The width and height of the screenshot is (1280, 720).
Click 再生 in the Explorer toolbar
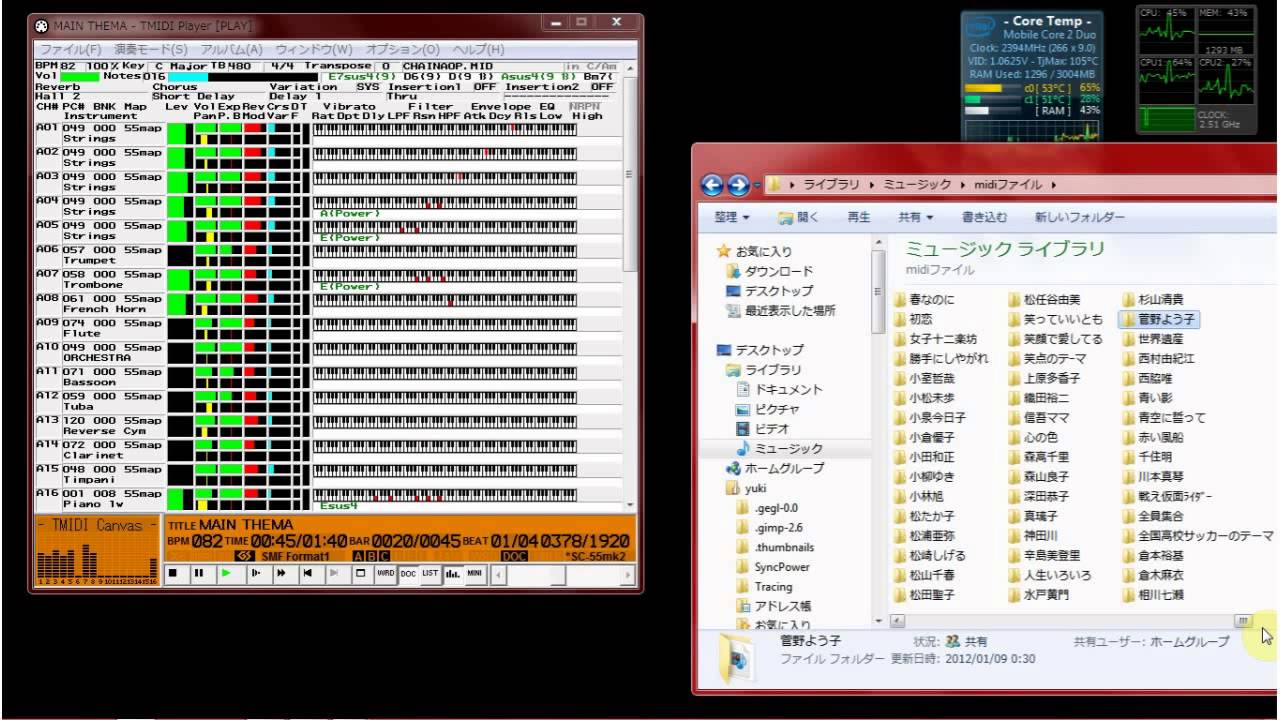click(858, 217)
